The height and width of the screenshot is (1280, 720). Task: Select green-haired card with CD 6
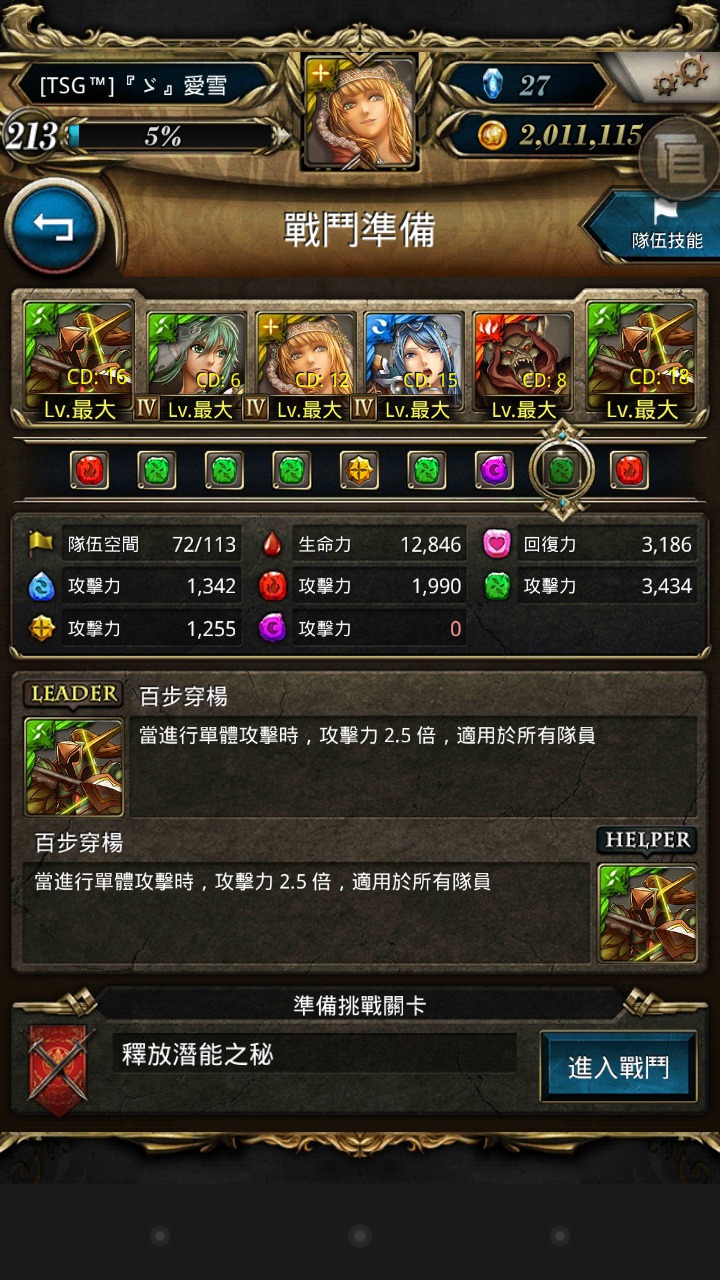196,366
